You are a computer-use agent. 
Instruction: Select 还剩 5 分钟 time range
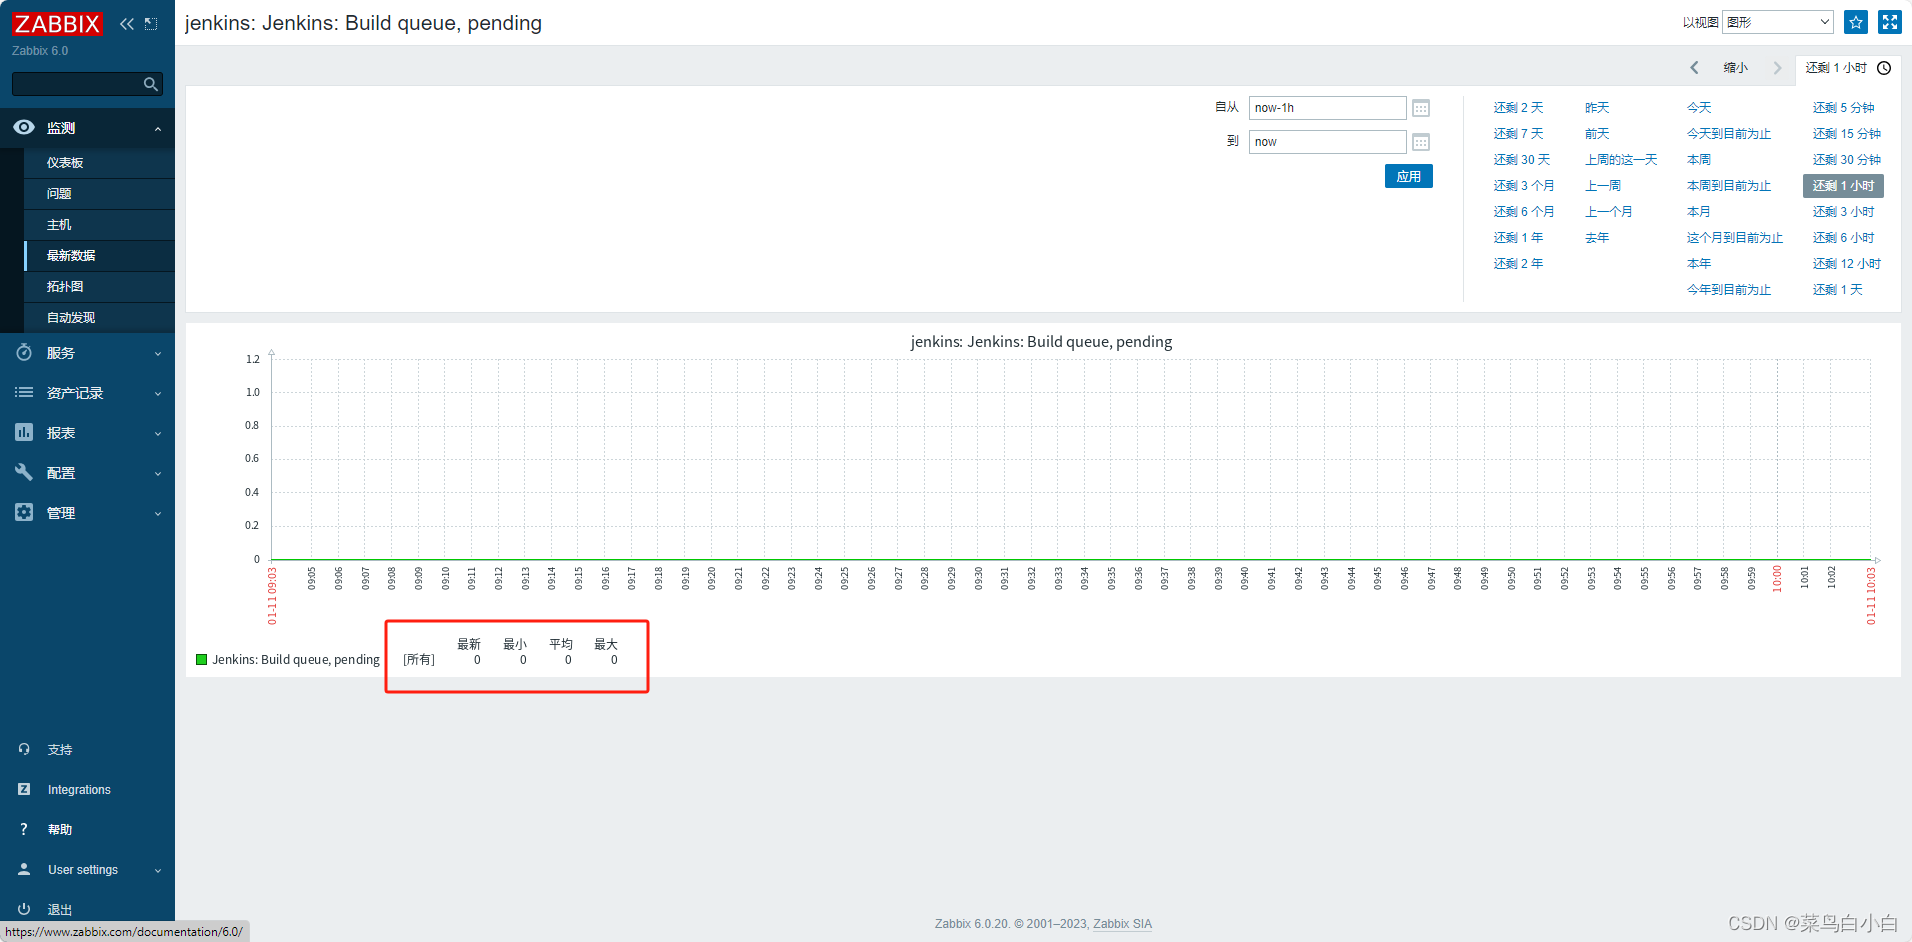point(1843,108)
